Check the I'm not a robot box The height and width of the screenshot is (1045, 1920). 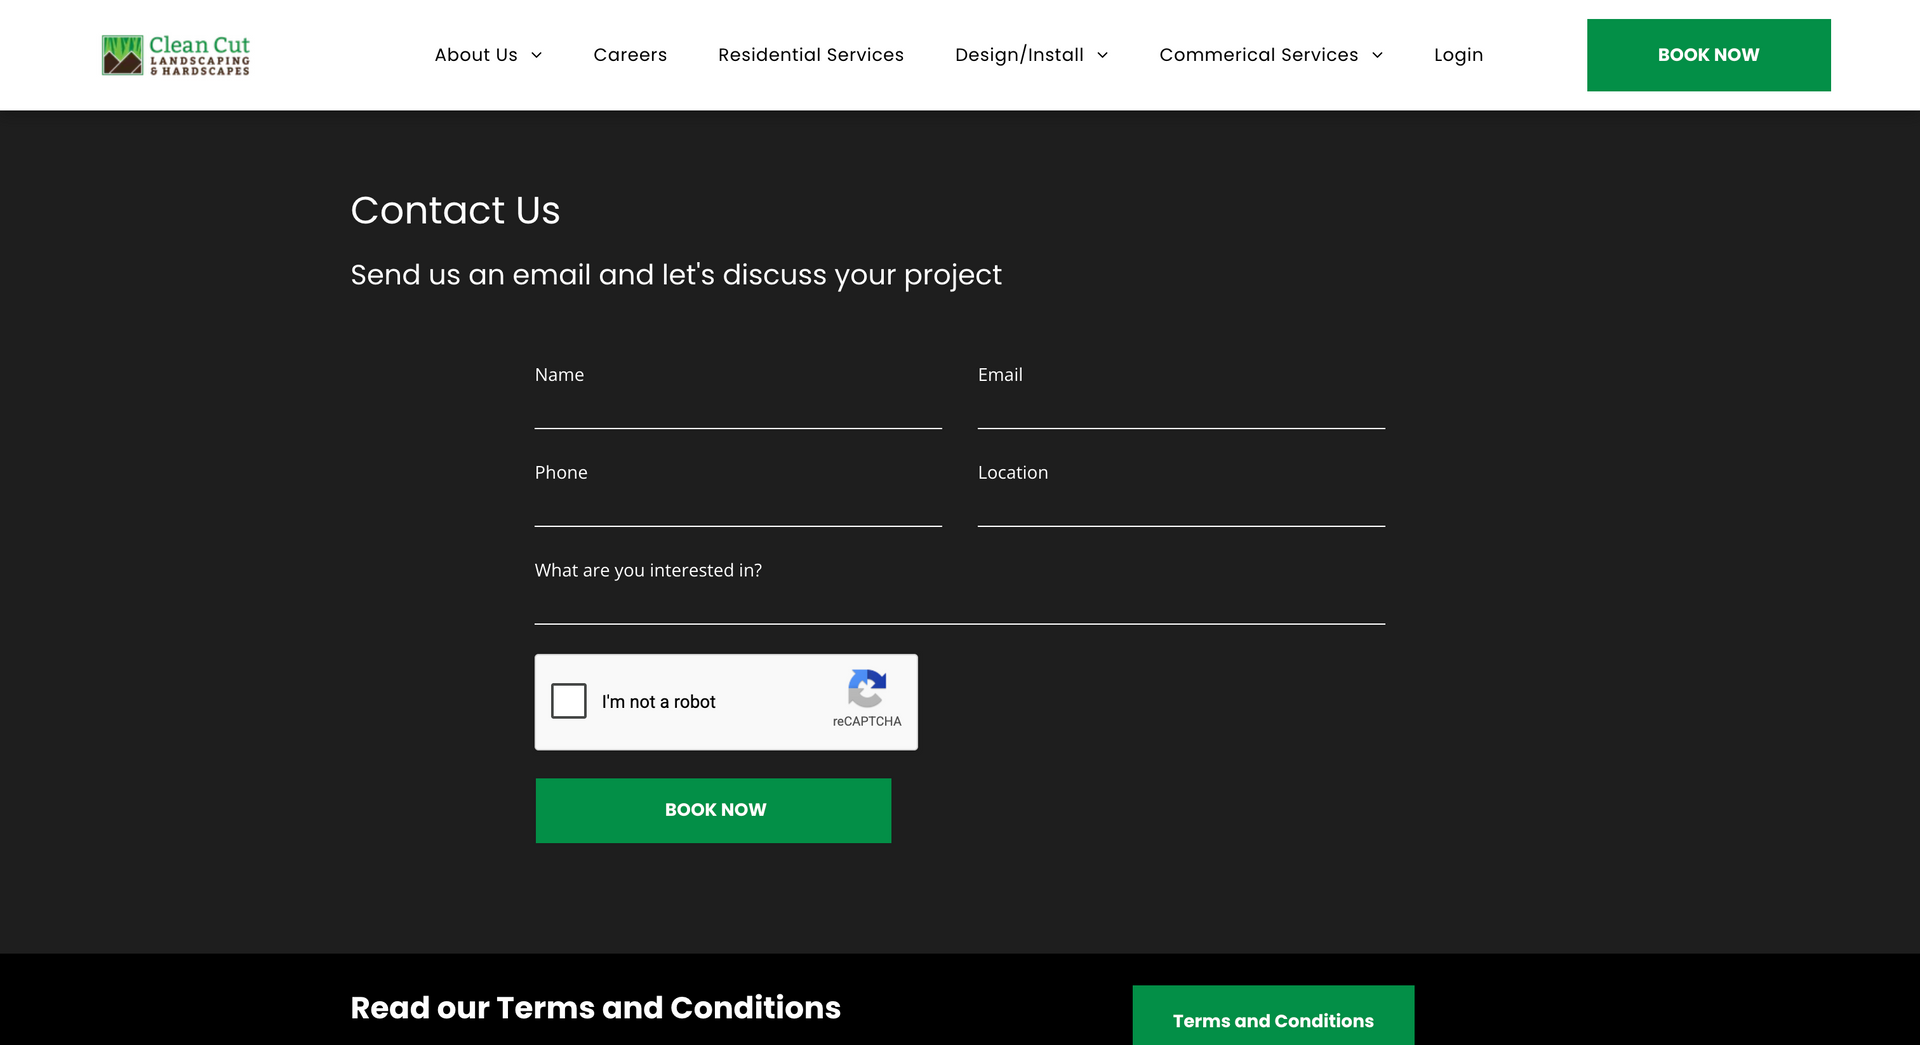(569, 701)
